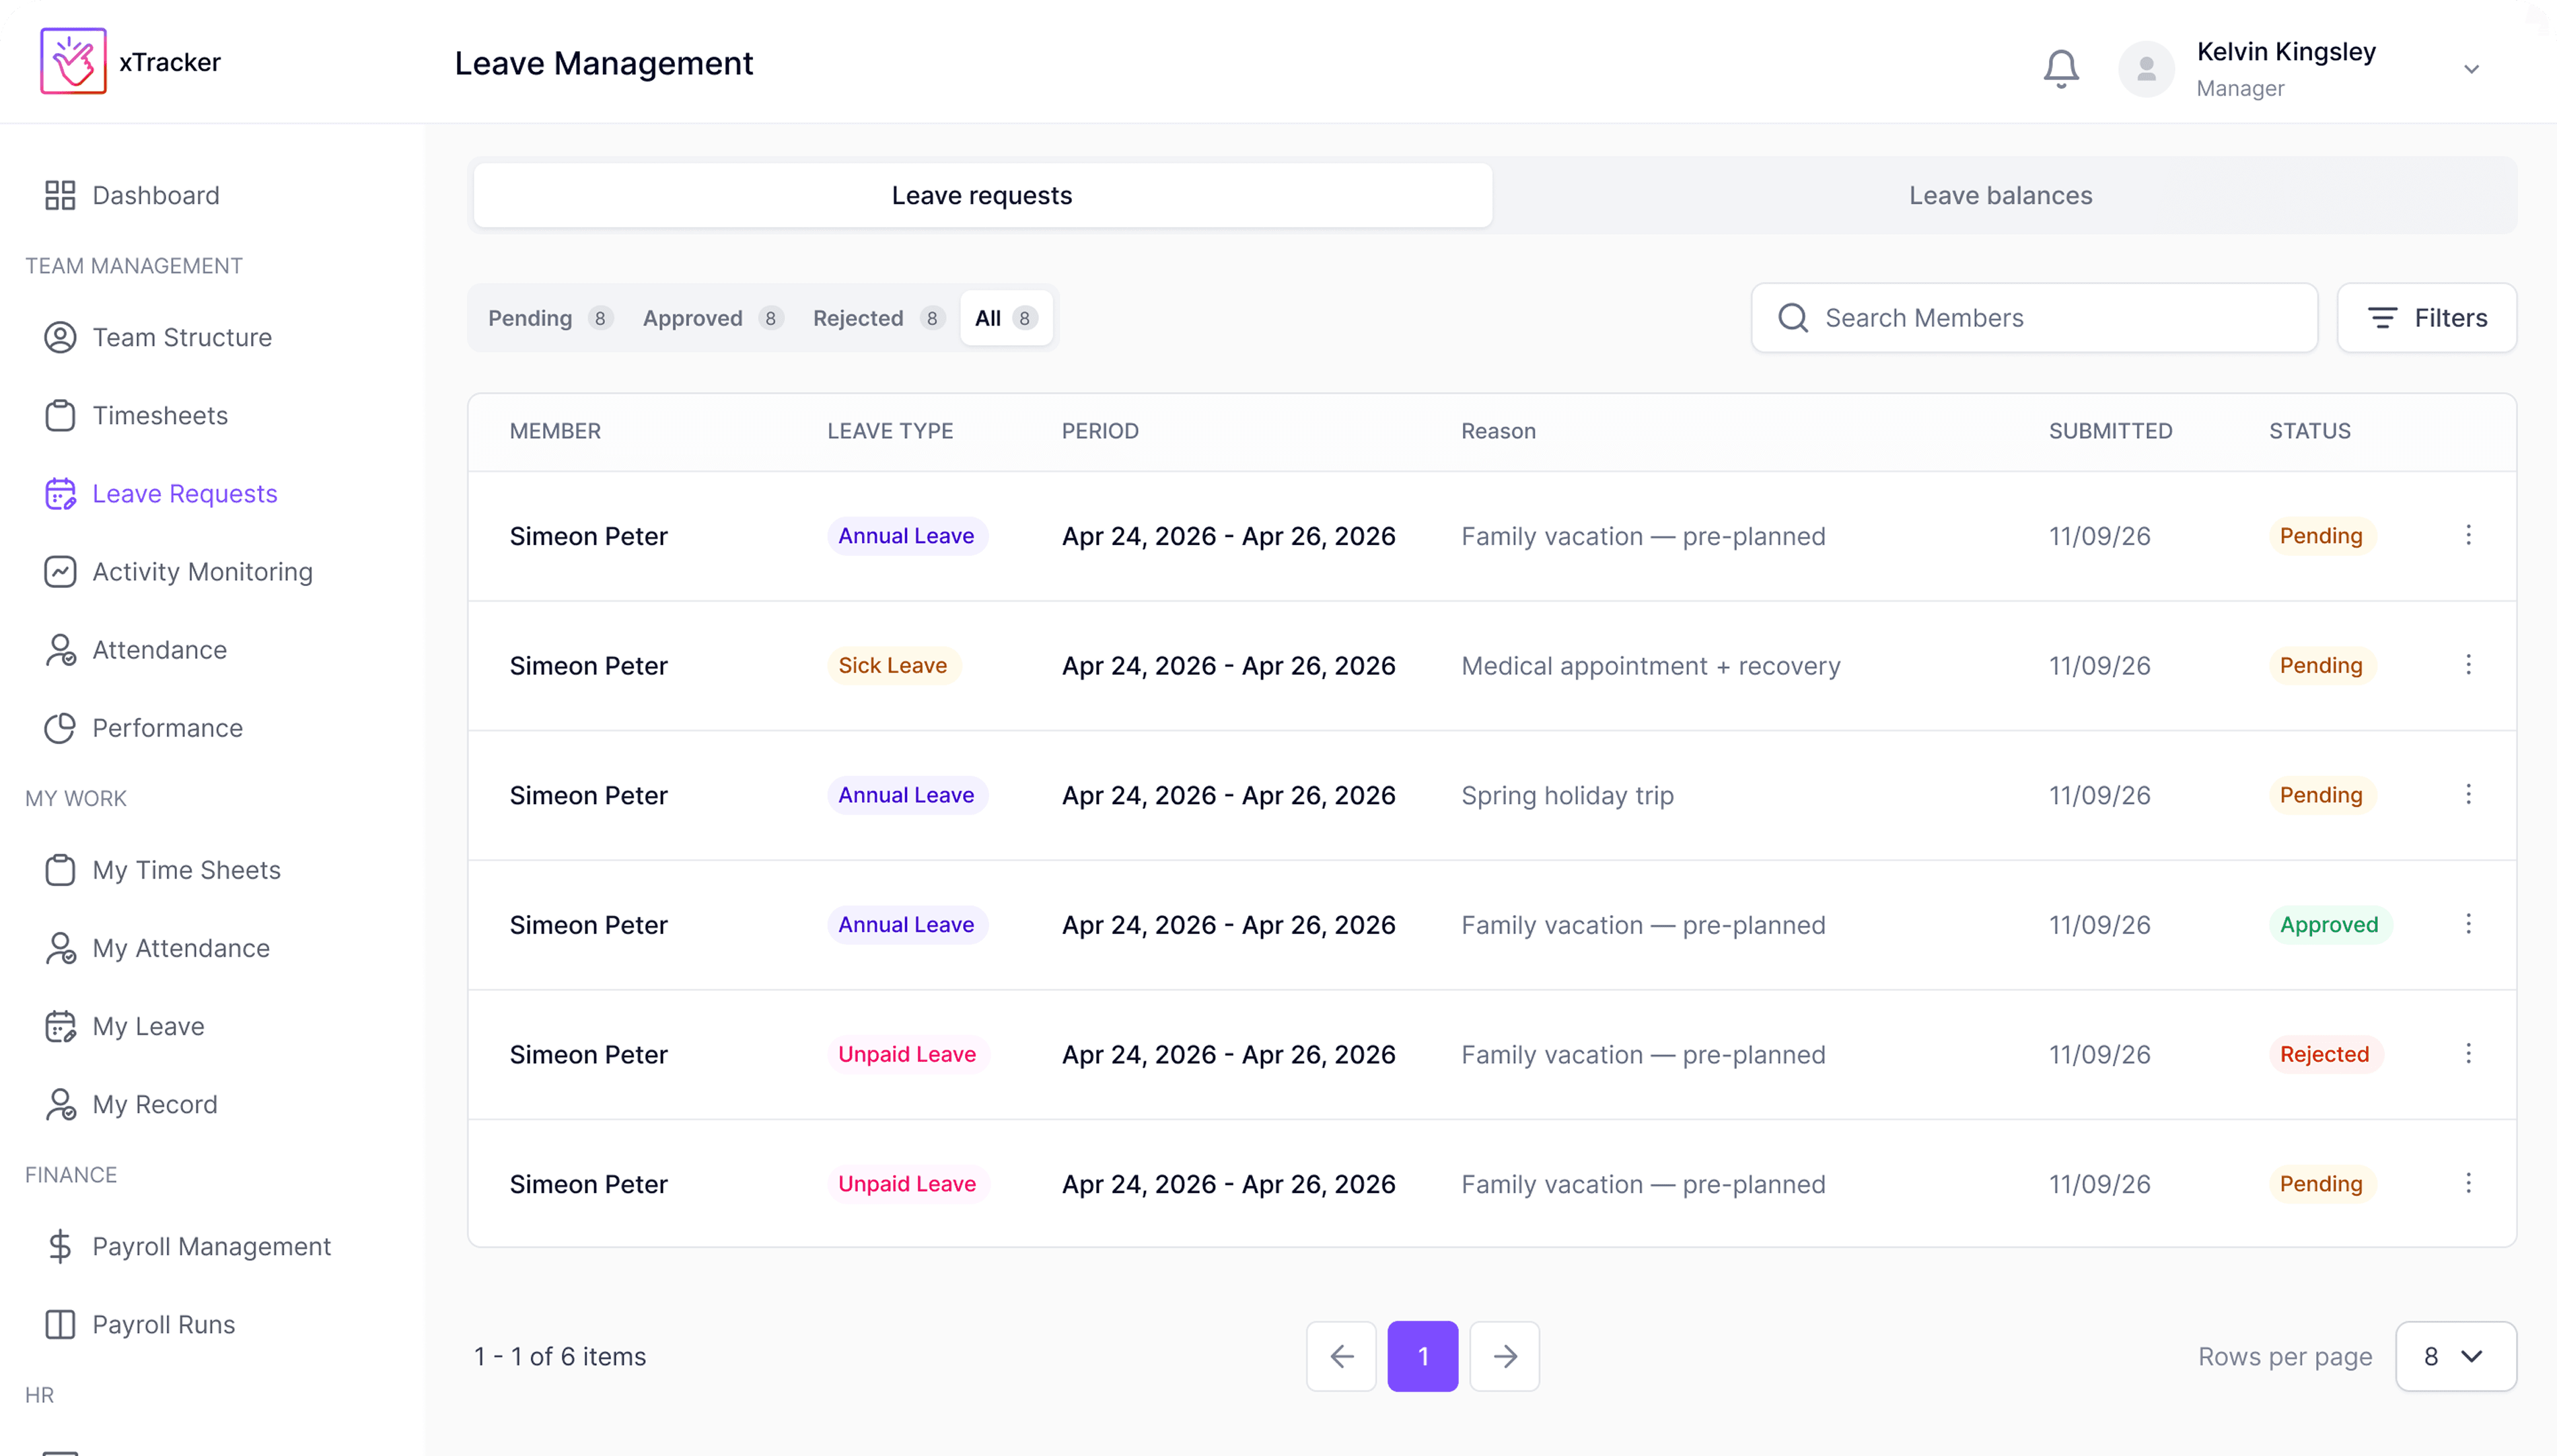Click the My Record icon
This screenshot has height=1456, width=2557.
[x=60, y=1104]
